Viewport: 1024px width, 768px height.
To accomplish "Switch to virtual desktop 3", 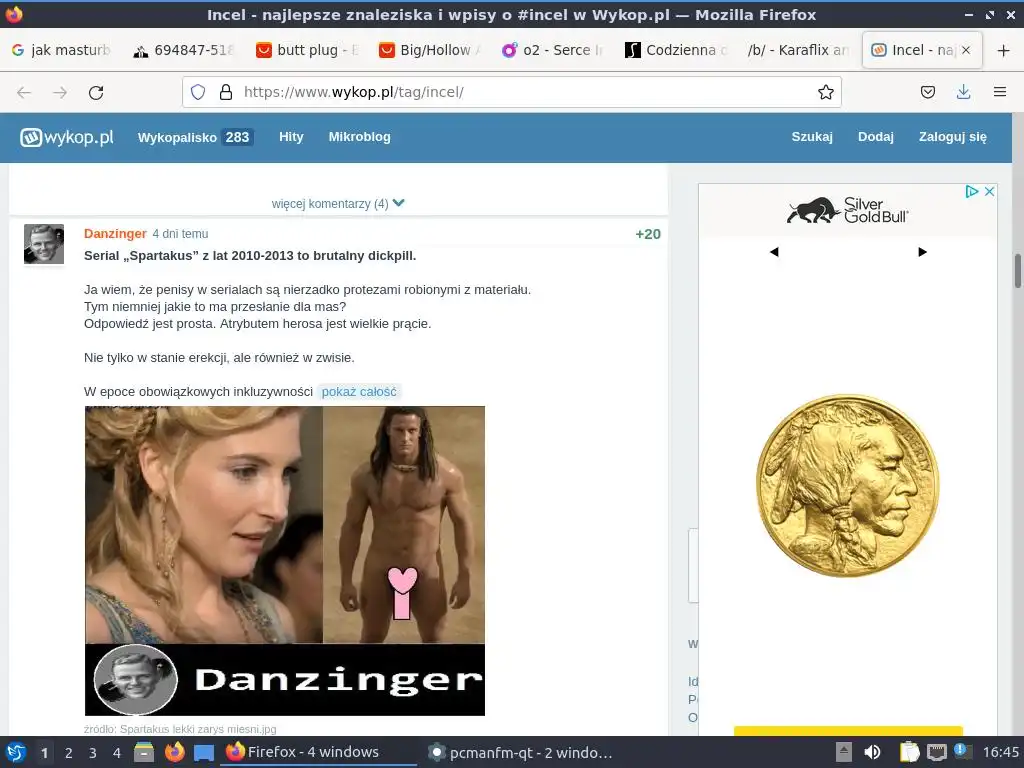I will [93, 753].
